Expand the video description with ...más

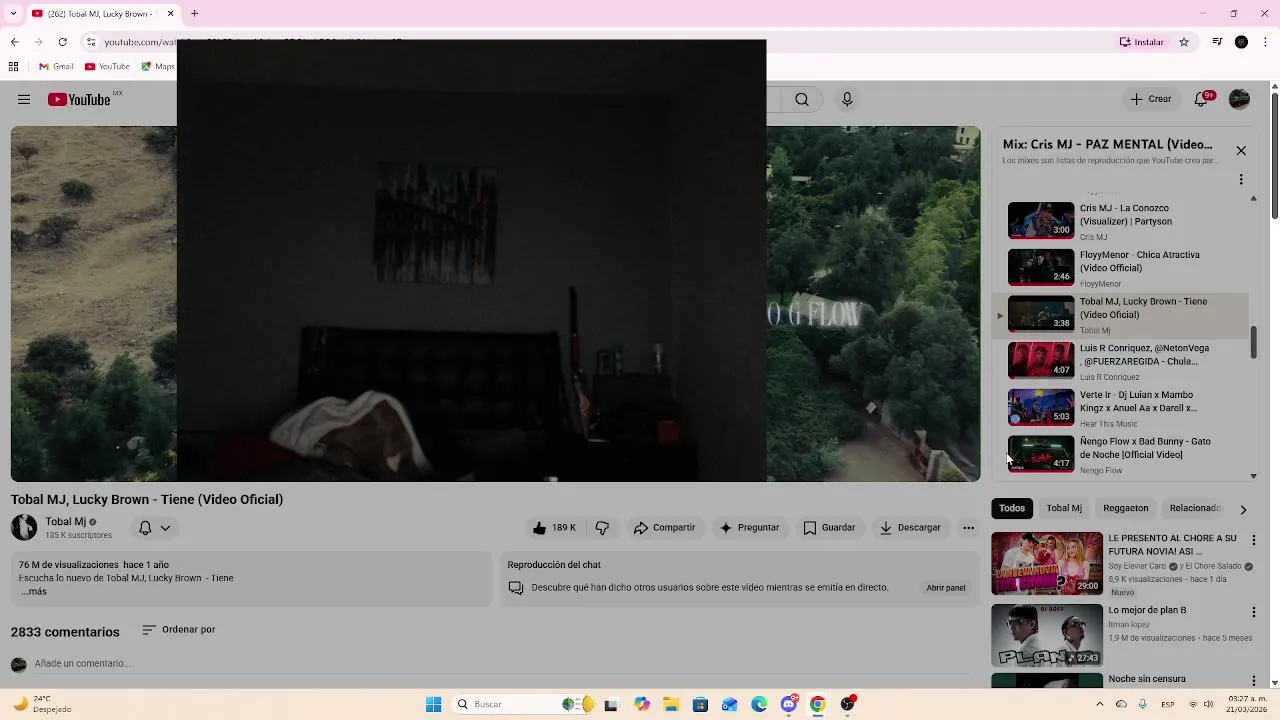tap(34, 592)
